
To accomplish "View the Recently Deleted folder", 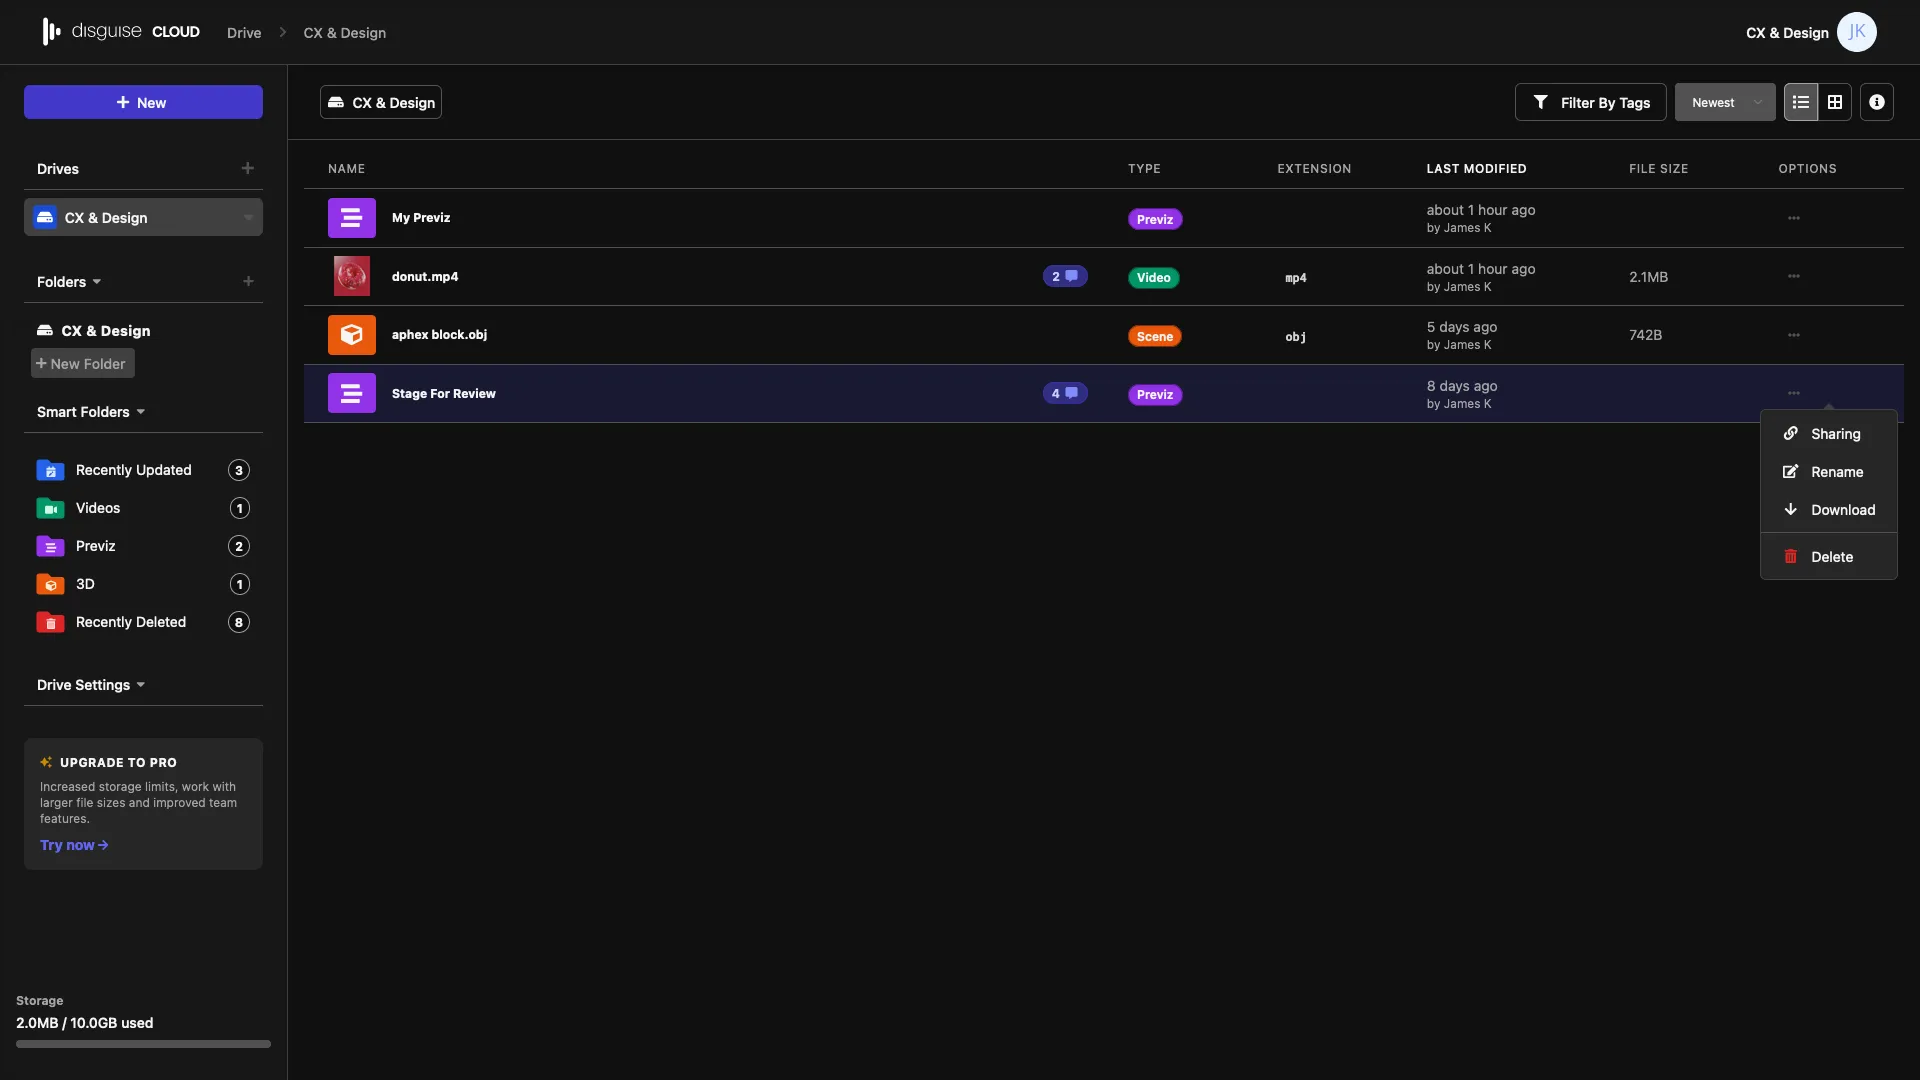I will [x=131, y=621].
